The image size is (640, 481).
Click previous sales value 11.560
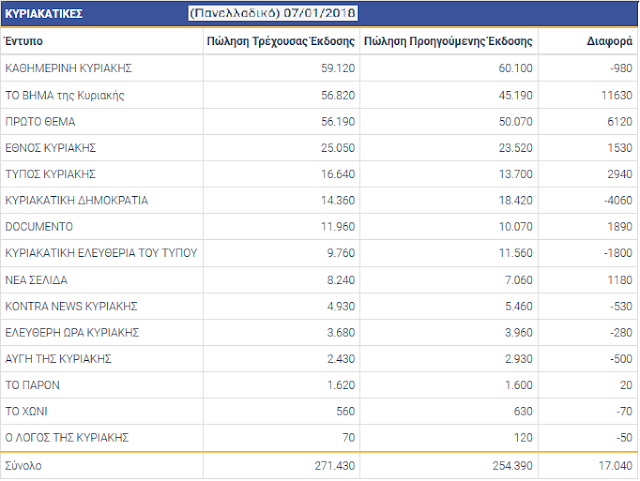[516, 253]
